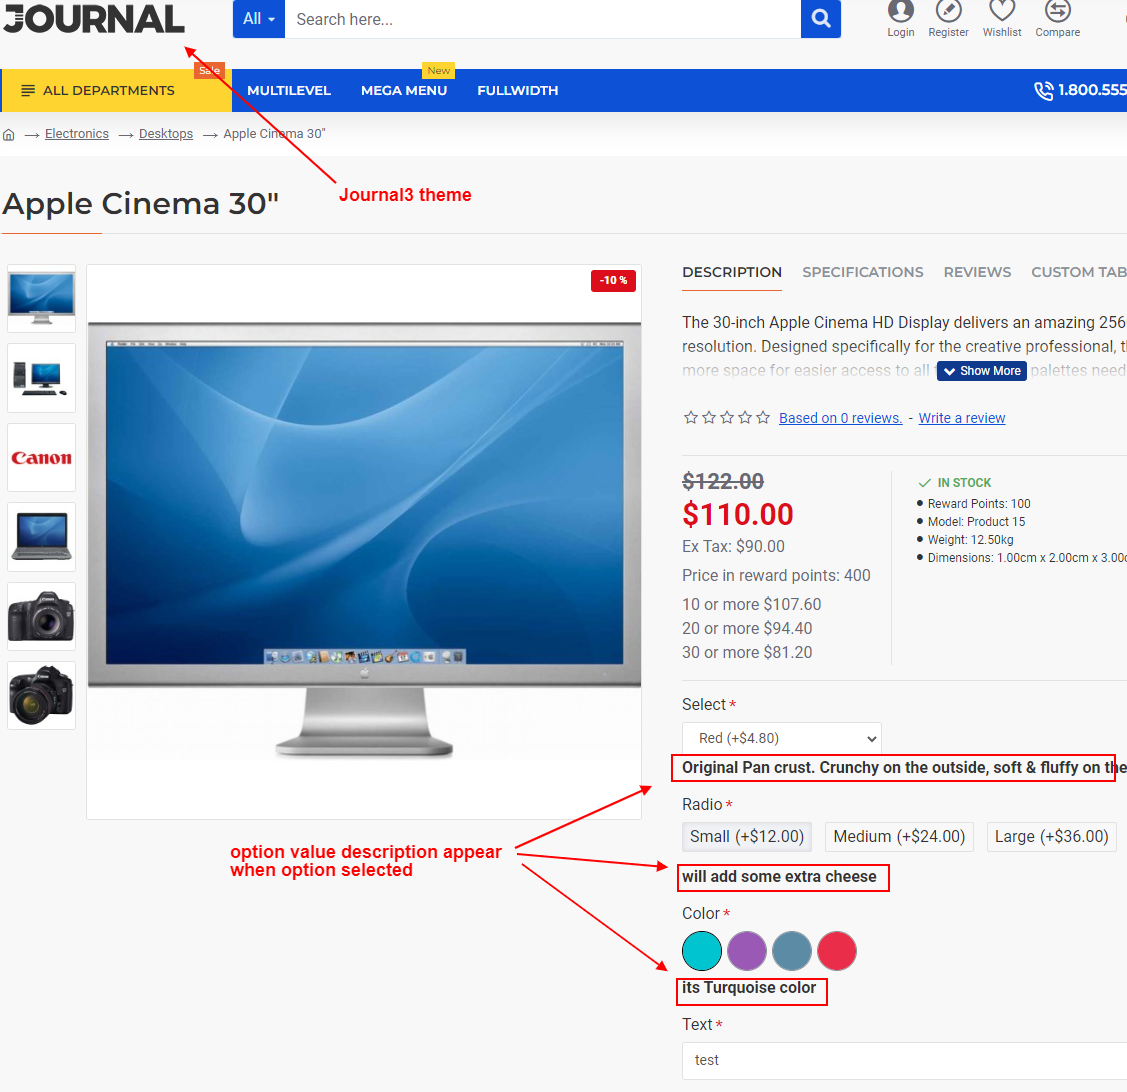Switch to the Reviews tab
The height and width of the screenshot is (1092, 1127).
tap(977, 272)
